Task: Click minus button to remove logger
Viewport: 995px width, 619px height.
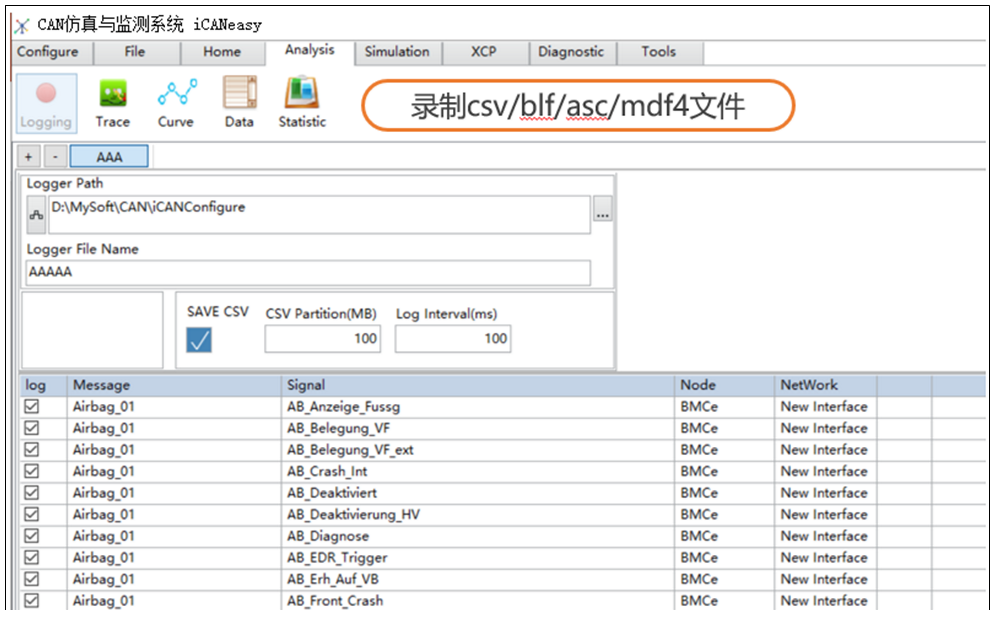Action: click(54, 157)
